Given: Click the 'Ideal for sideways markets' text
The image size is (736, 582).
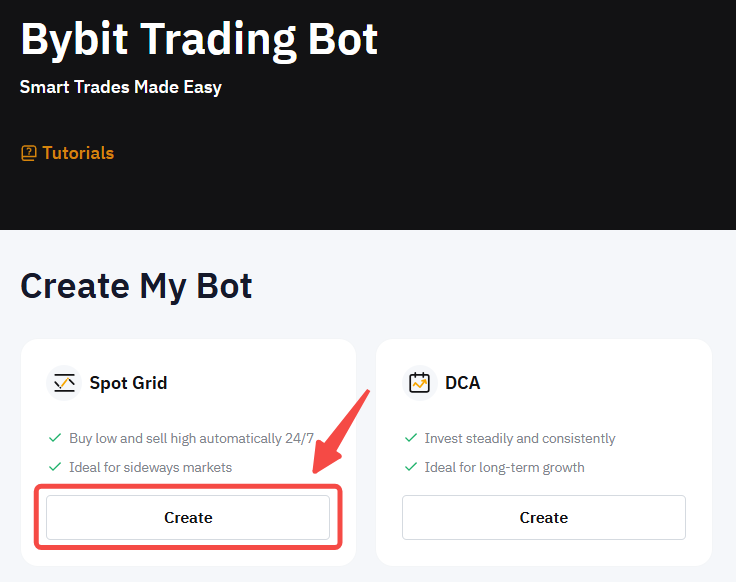Looking at the screenshot, I should (x=150, y=467).
